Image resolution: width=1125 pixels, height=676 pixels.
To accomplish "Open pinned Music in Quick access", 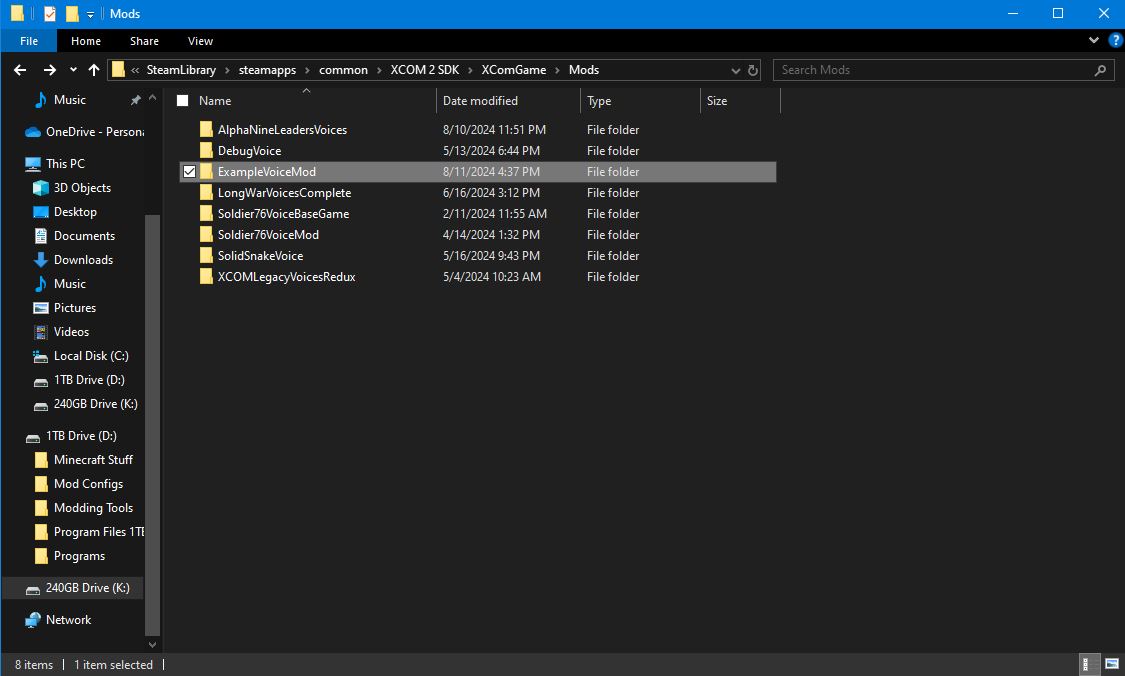I will point(70,100).
